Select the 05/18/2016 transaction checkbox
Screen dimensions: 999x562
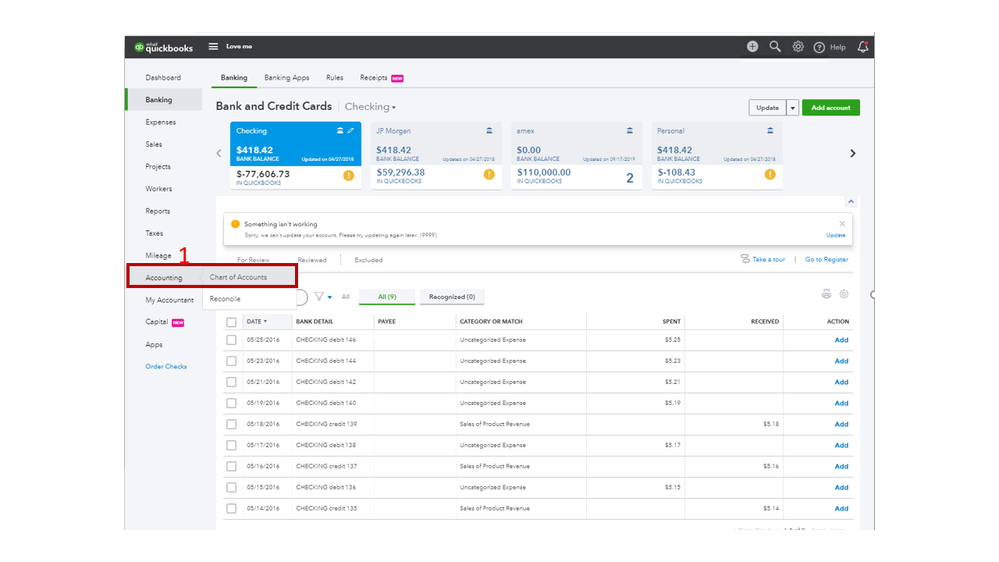(x=232, y=424)
